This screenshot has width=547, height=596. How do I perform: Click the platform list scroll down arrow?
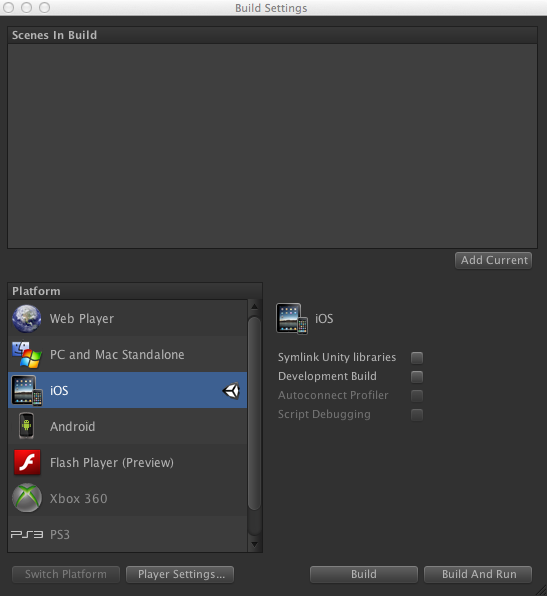pyautogui.click(x=254, y=545)
